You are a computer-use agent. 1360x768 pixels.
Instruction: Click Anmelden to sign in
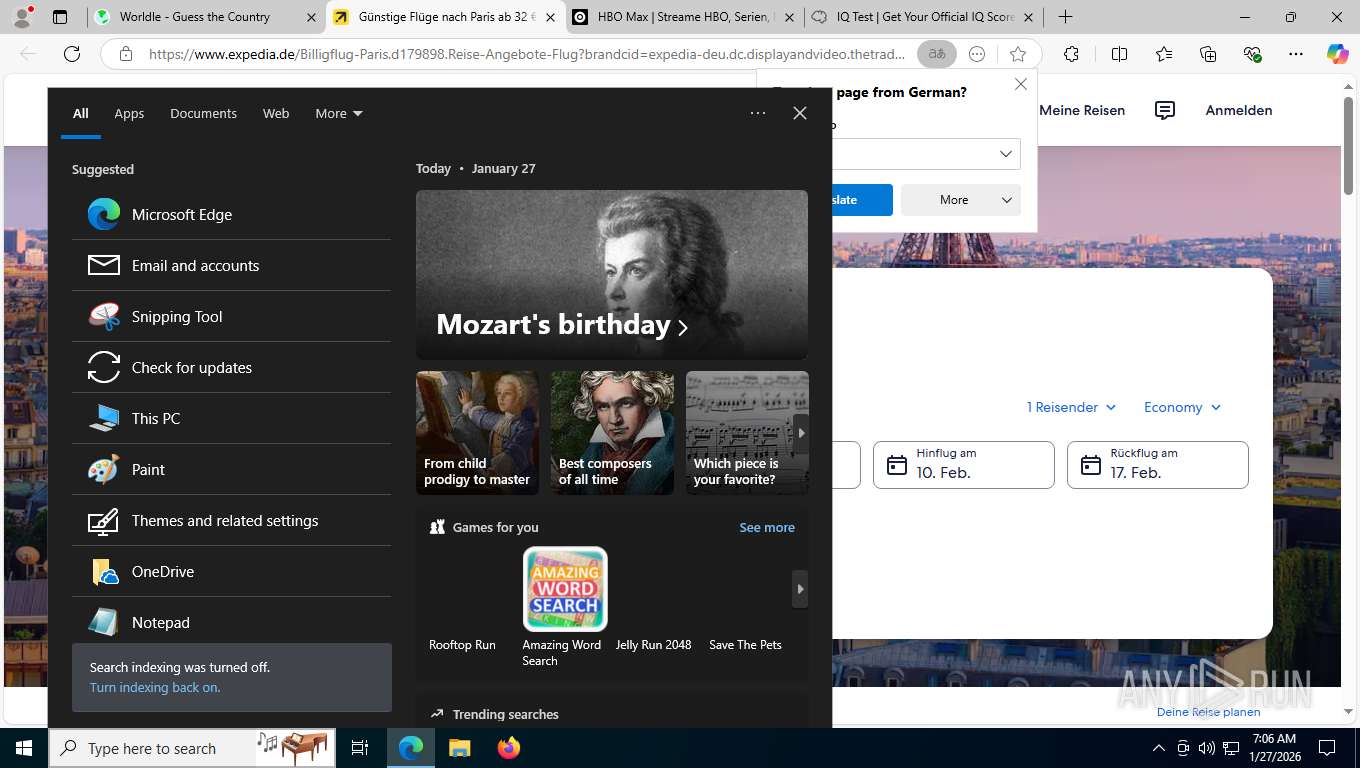[1239, 110]
